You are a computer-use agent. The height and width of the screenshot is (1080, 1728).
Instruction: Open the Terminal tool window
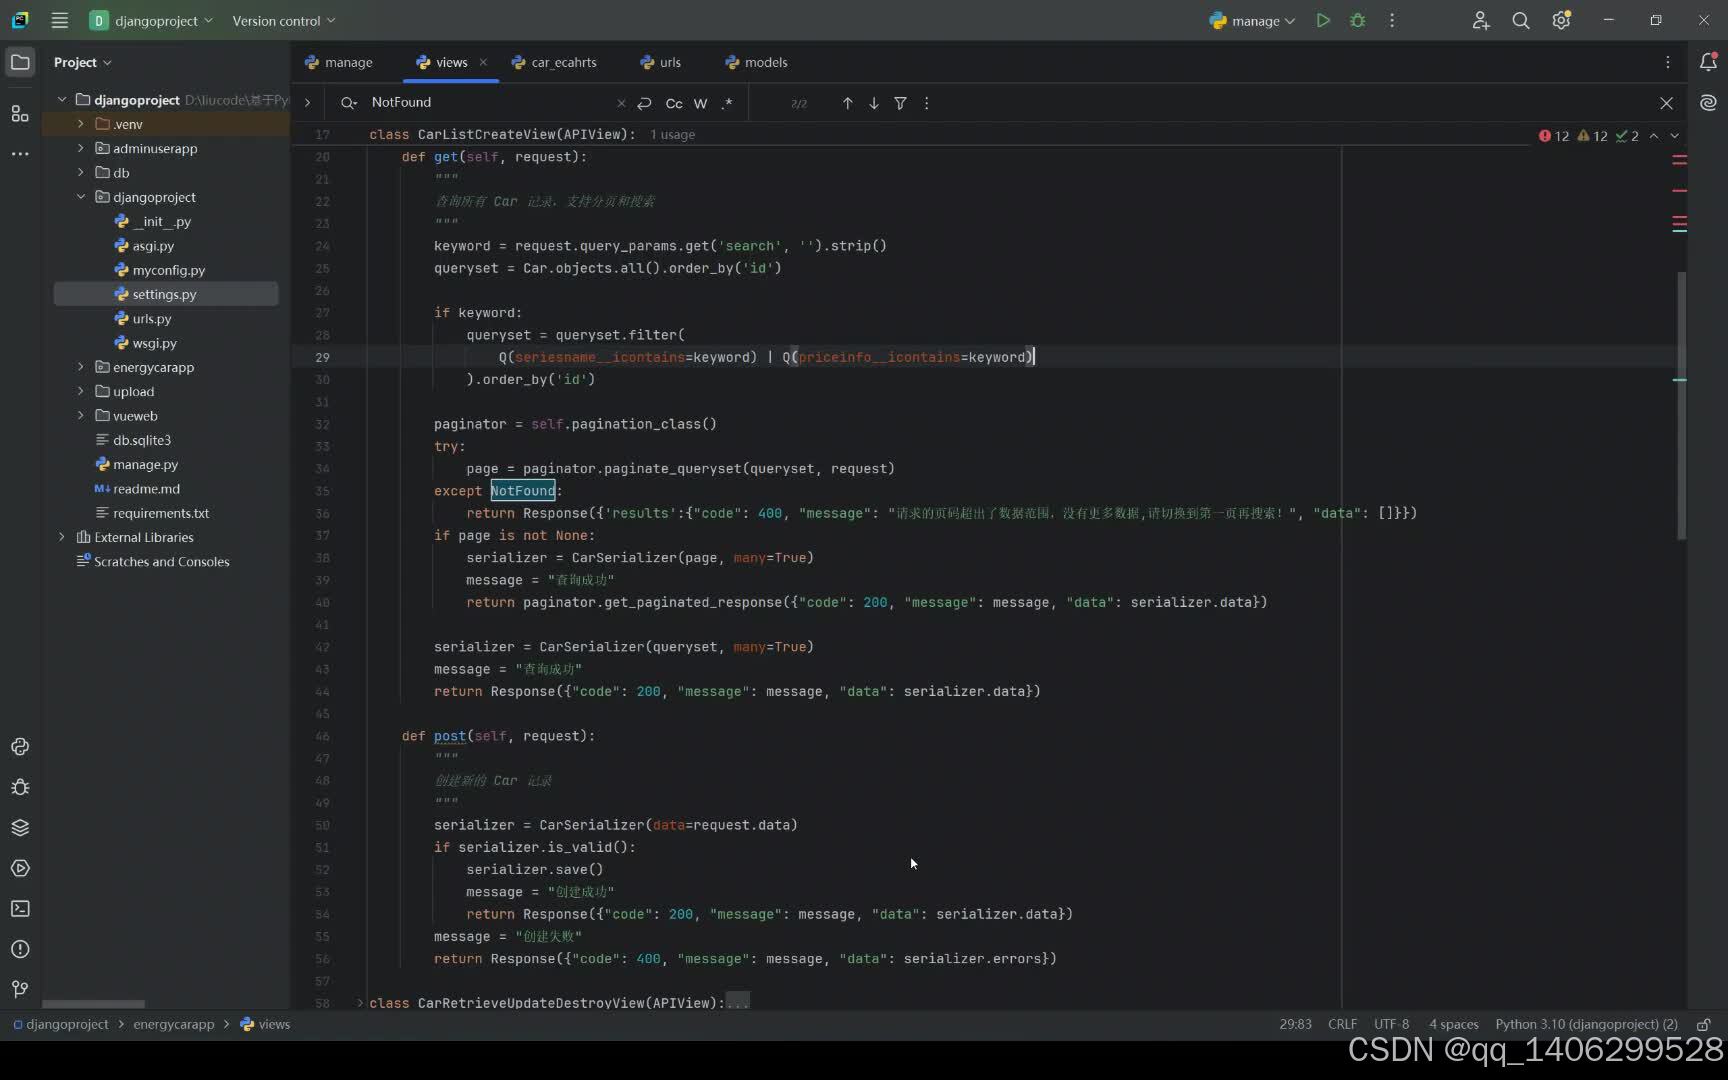(x=20, y=909)
